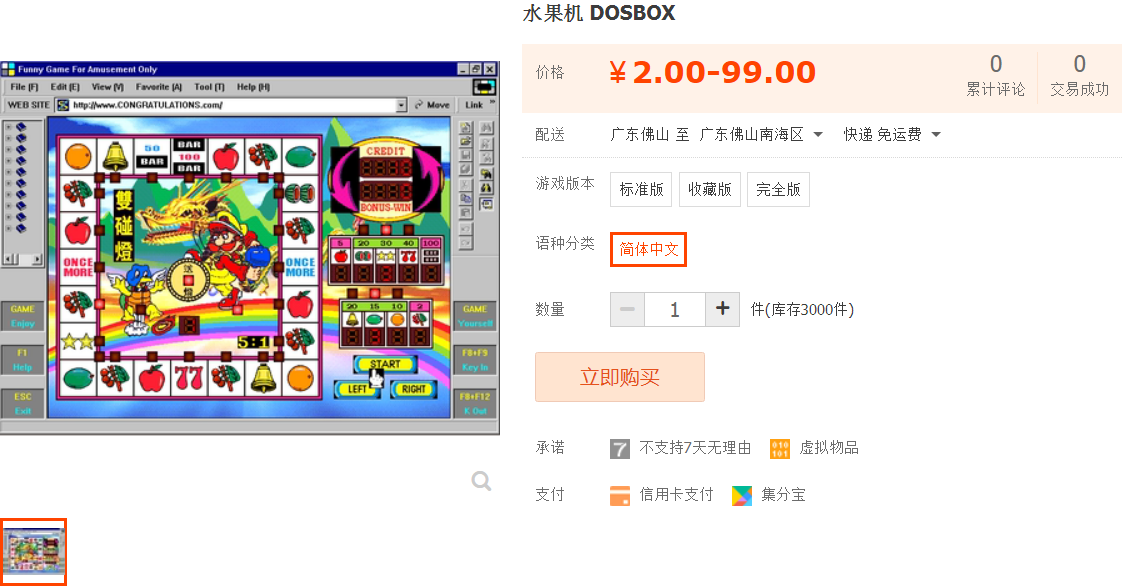Click the 广东佛山南海区 destination text
This screenshot has height=588, width=1124.
pos(751,135)
